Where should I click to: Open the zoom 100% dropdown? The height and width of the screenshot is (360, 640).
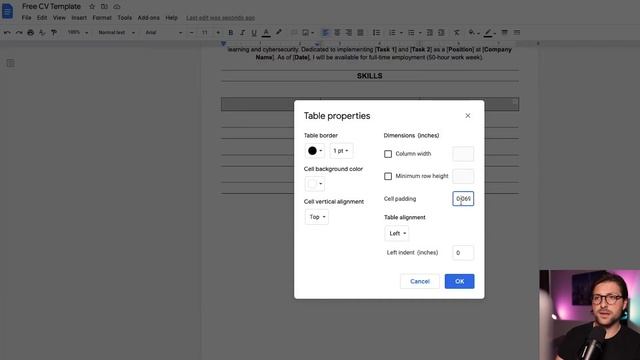(x=78, y=33)
